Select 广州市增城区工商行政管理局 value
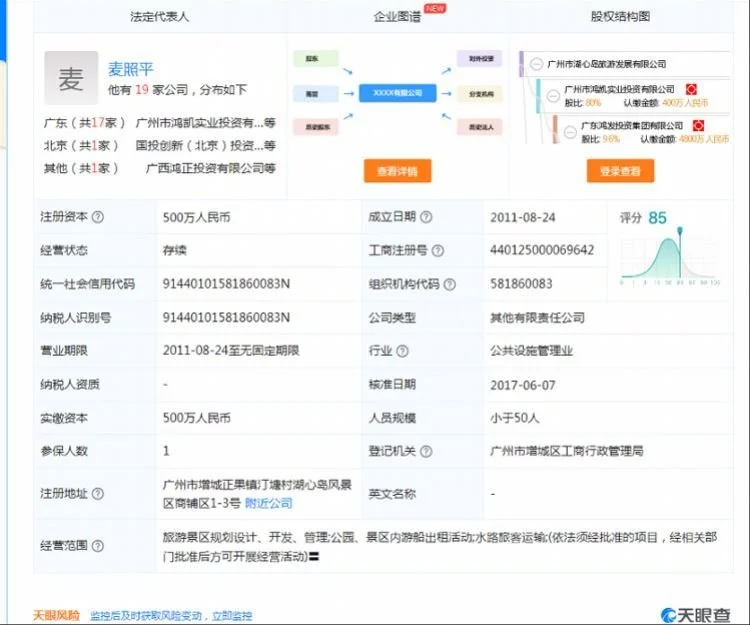Viewport: 750px width, 625px height. point(567,451)
